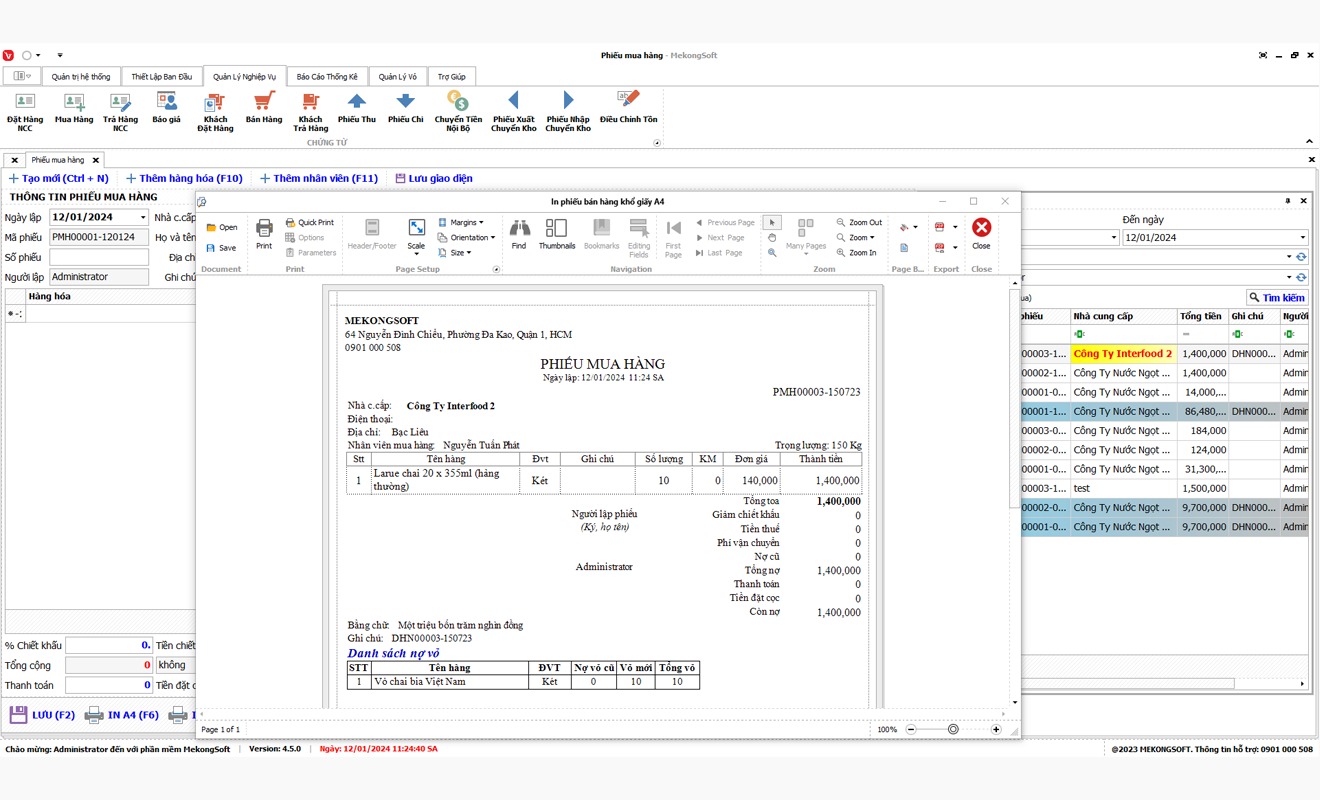The height and width of the screenshot is (800, 1320).
Task: Click the Tìm kiếm search button
Action: (1280, 297)
